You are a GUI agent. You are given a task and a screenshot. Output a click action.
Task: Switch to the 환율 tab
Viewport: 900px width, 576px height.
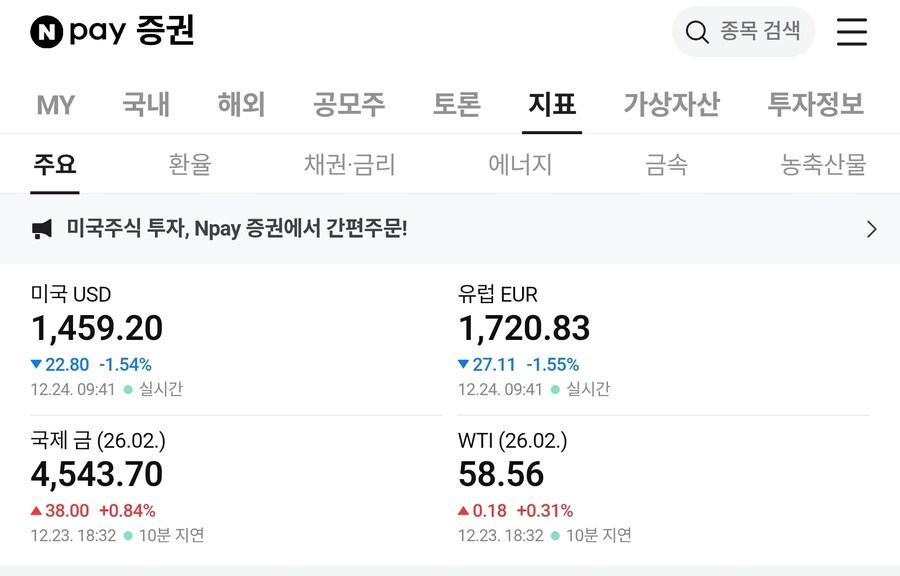[191, 164]
